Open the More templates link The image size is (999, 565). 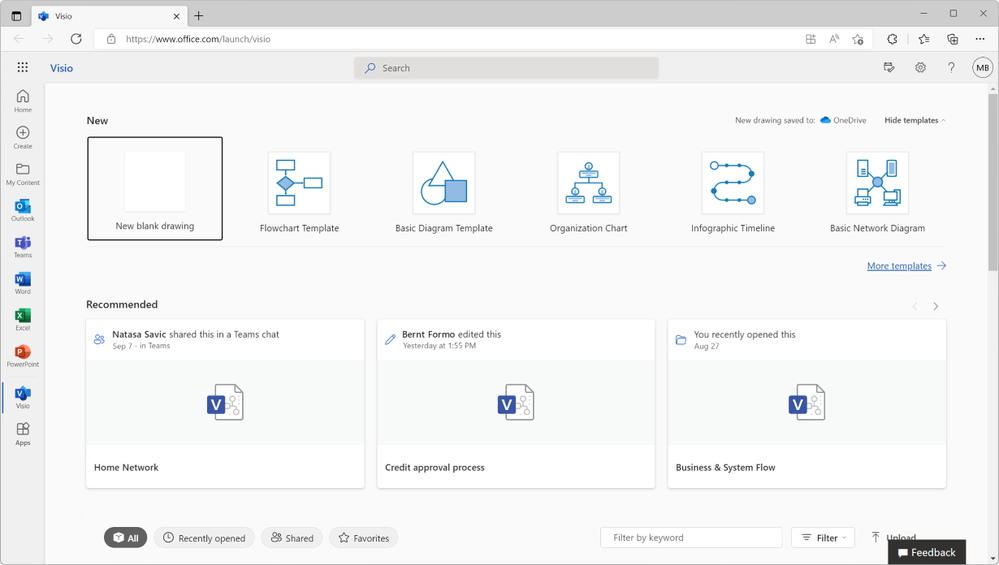[x=907, y=266]
